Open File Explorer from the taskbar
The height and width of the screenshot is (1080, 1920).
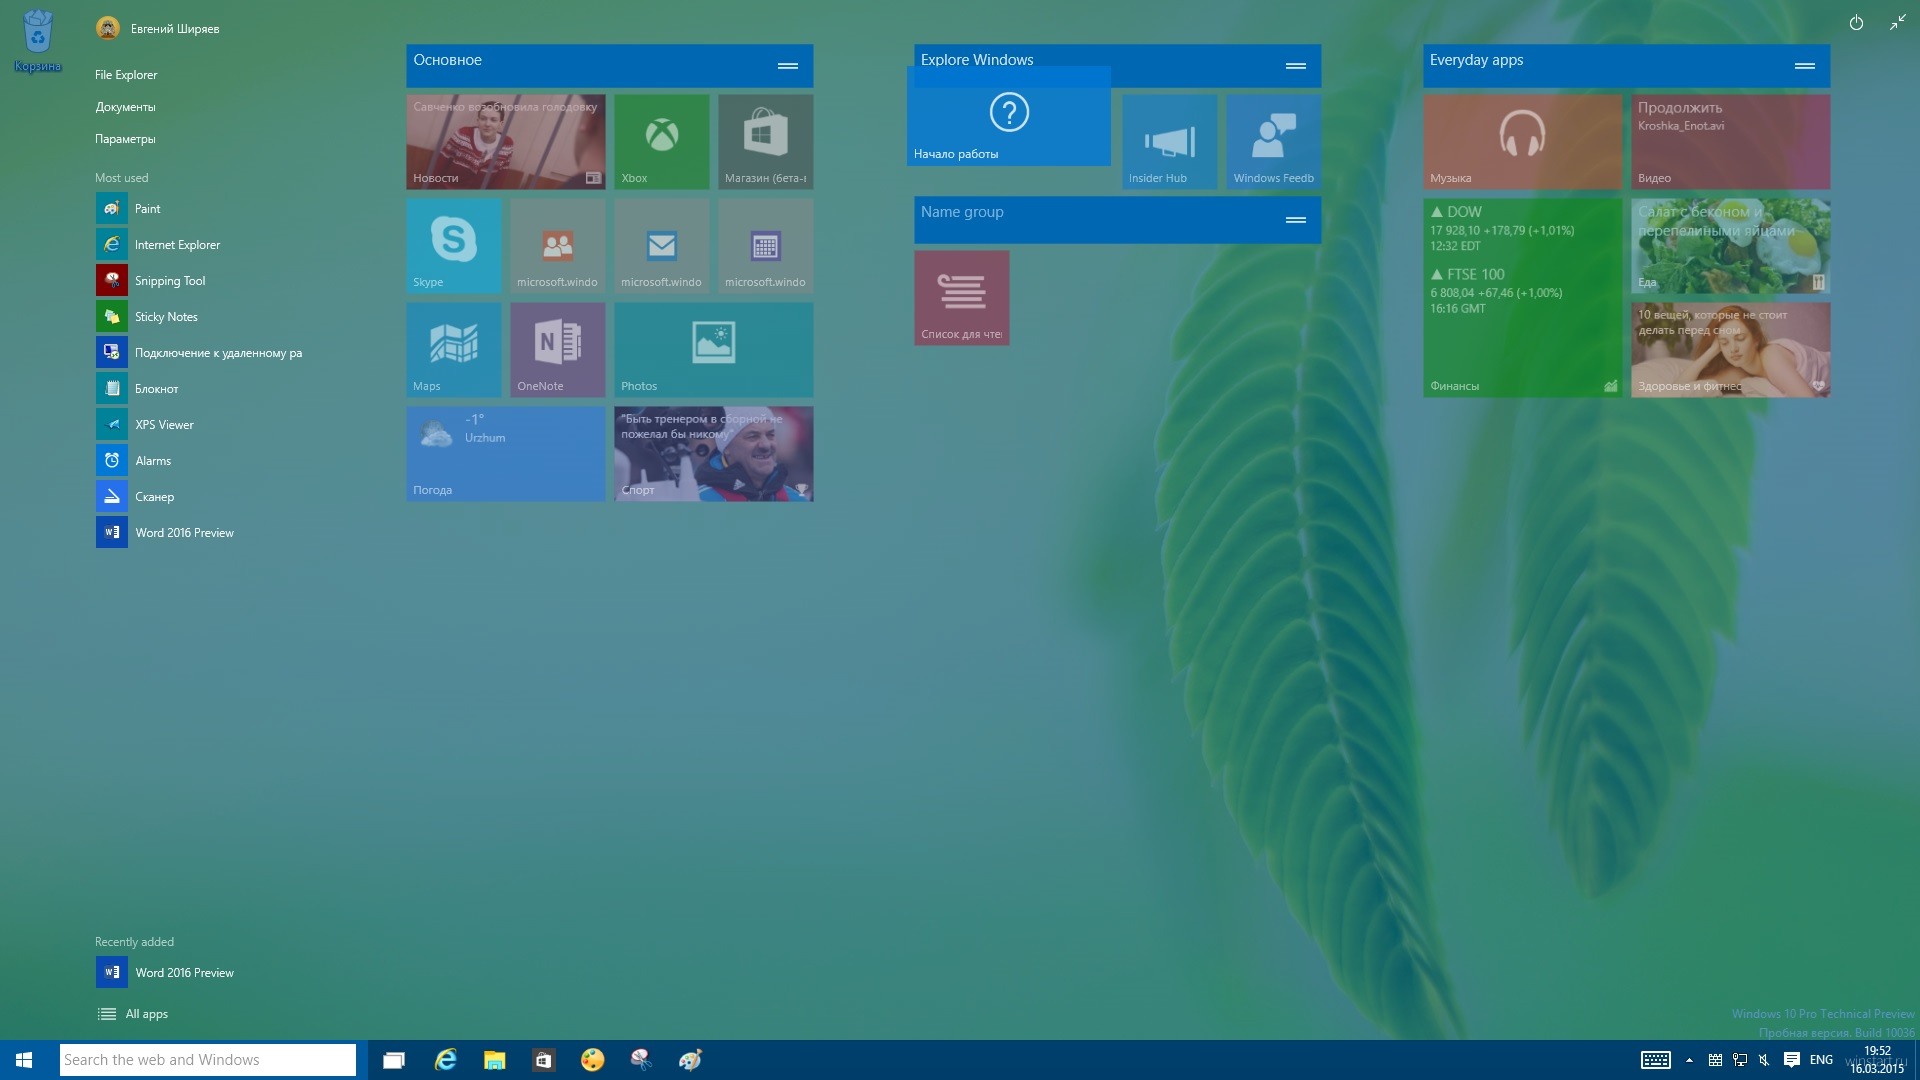coord(494,1060)
